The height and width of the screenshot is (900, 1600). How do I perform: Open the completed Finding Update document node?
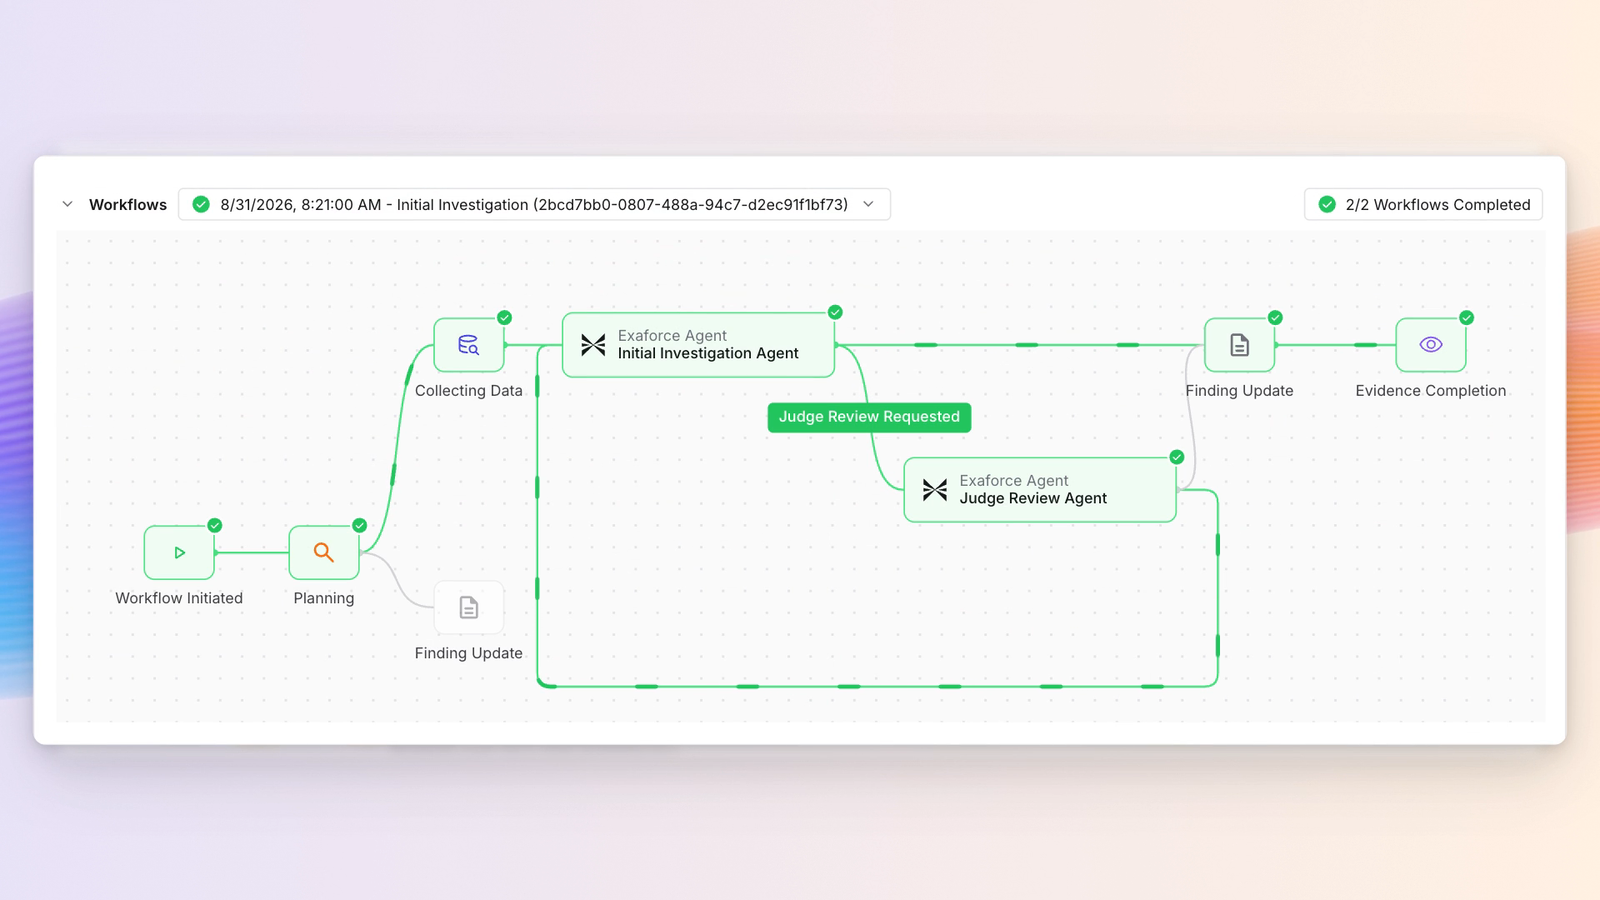(1240, 345)
